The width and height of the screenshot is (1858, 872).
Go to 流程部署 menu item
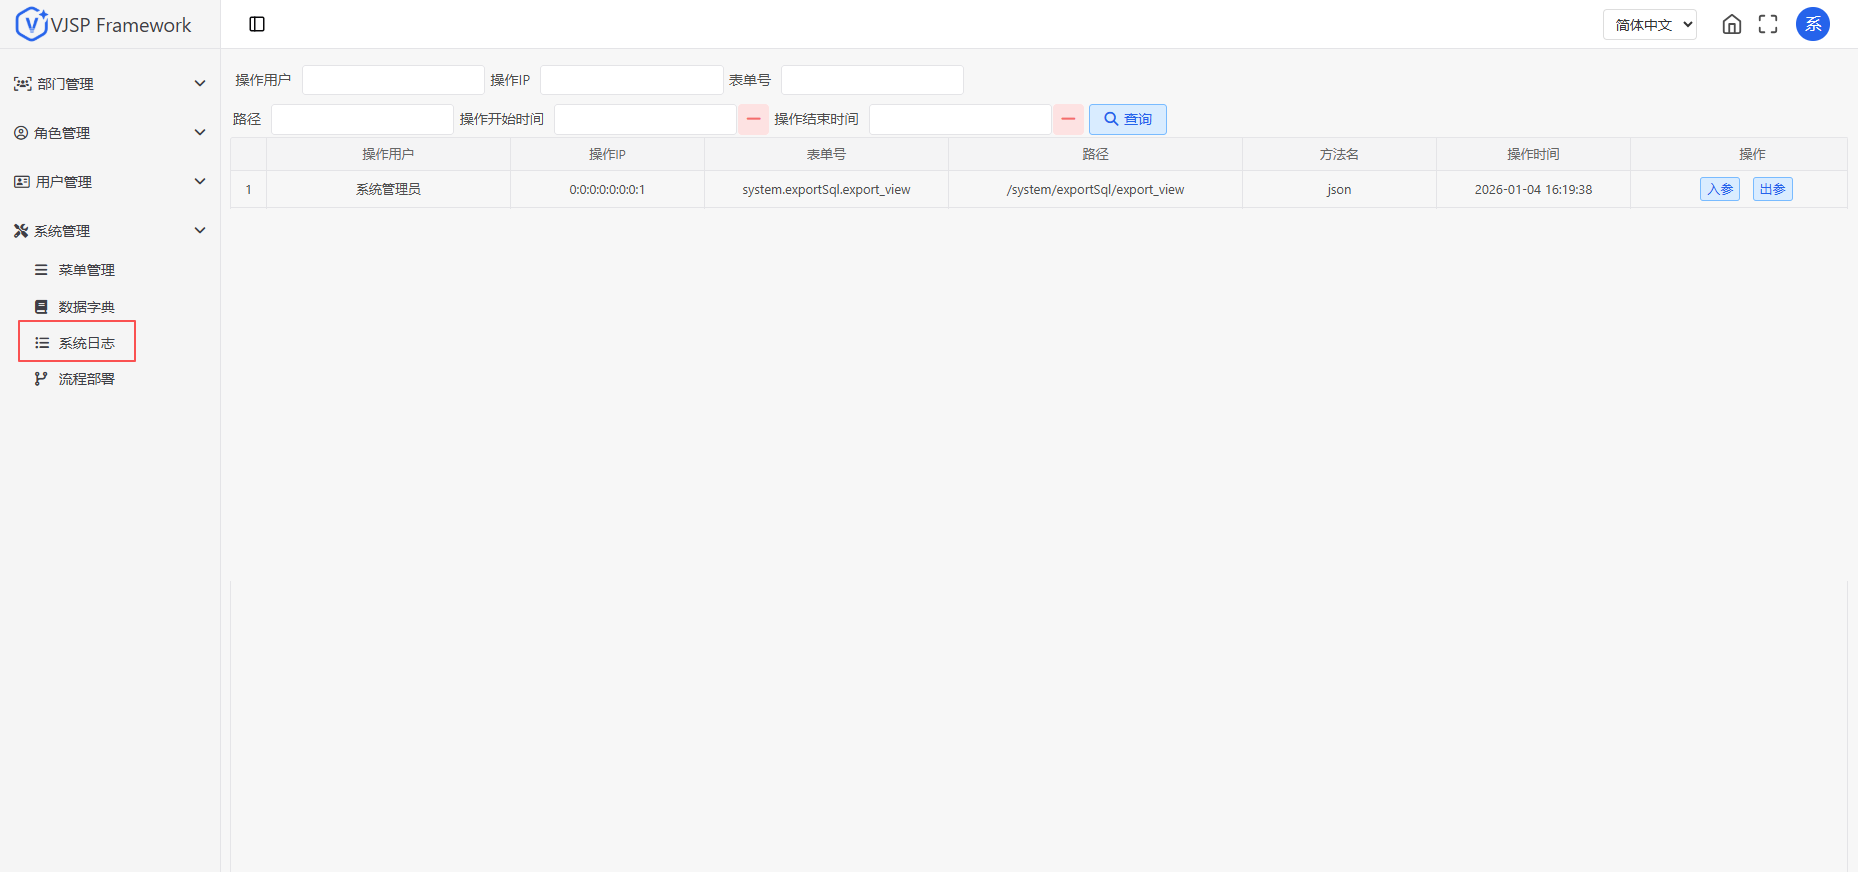86,379
